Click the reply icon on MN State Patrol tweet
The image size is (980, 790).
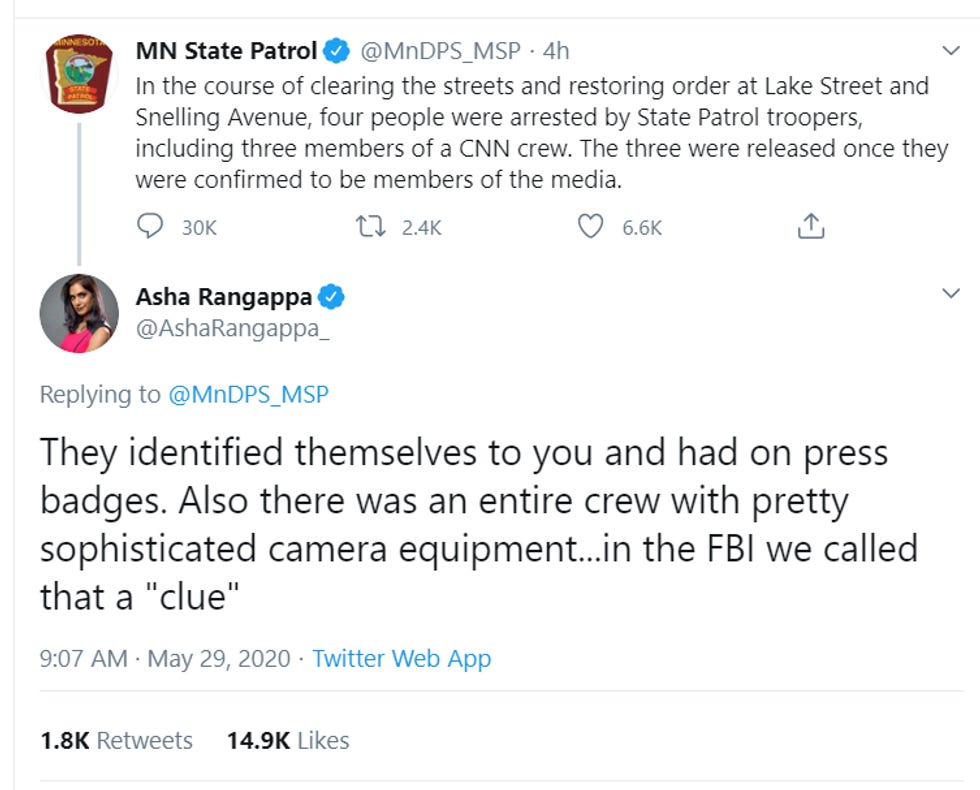(x=151, y=227)
